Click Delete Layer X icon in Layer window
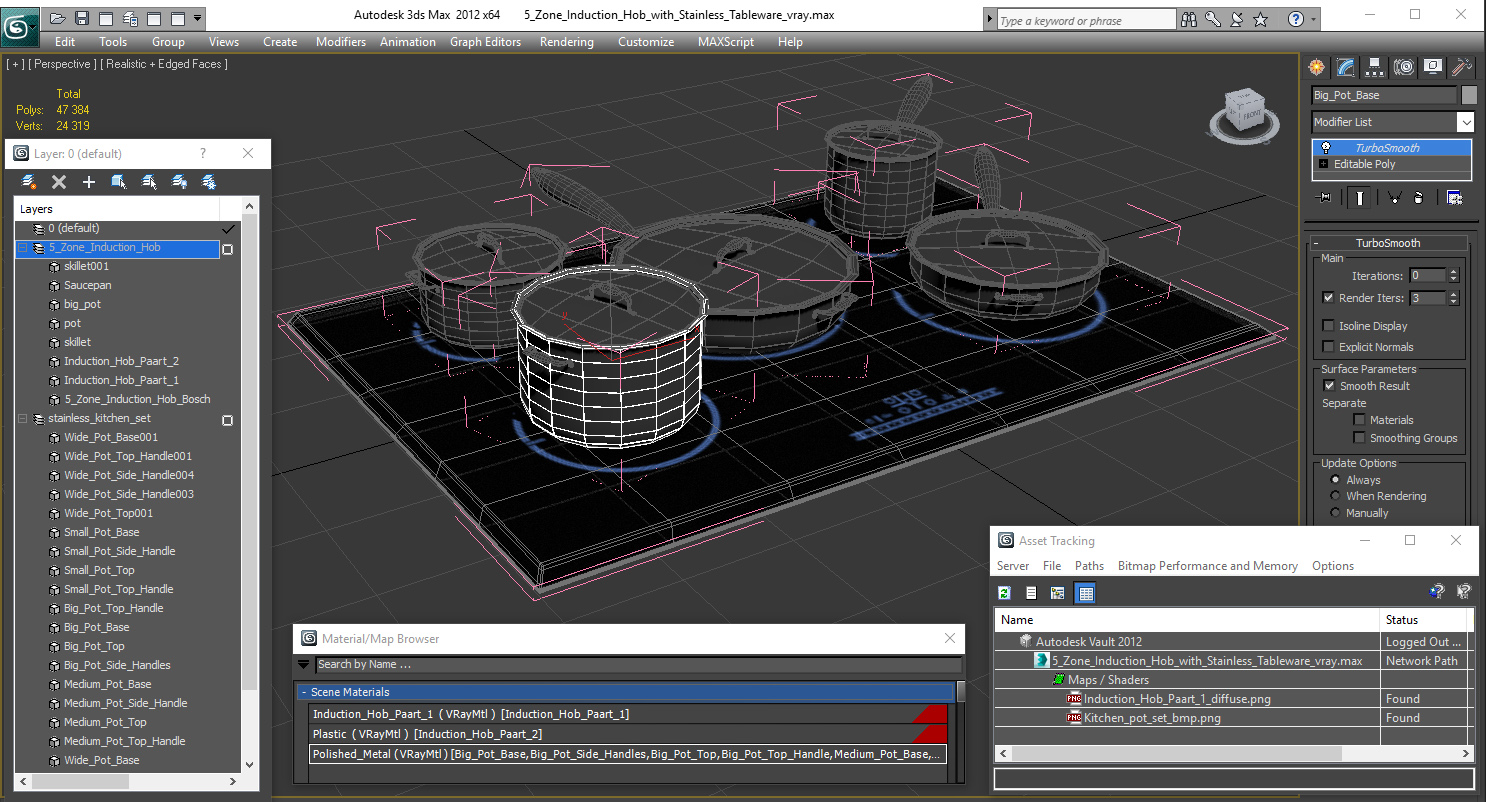1486x802 pixels. 59,181
